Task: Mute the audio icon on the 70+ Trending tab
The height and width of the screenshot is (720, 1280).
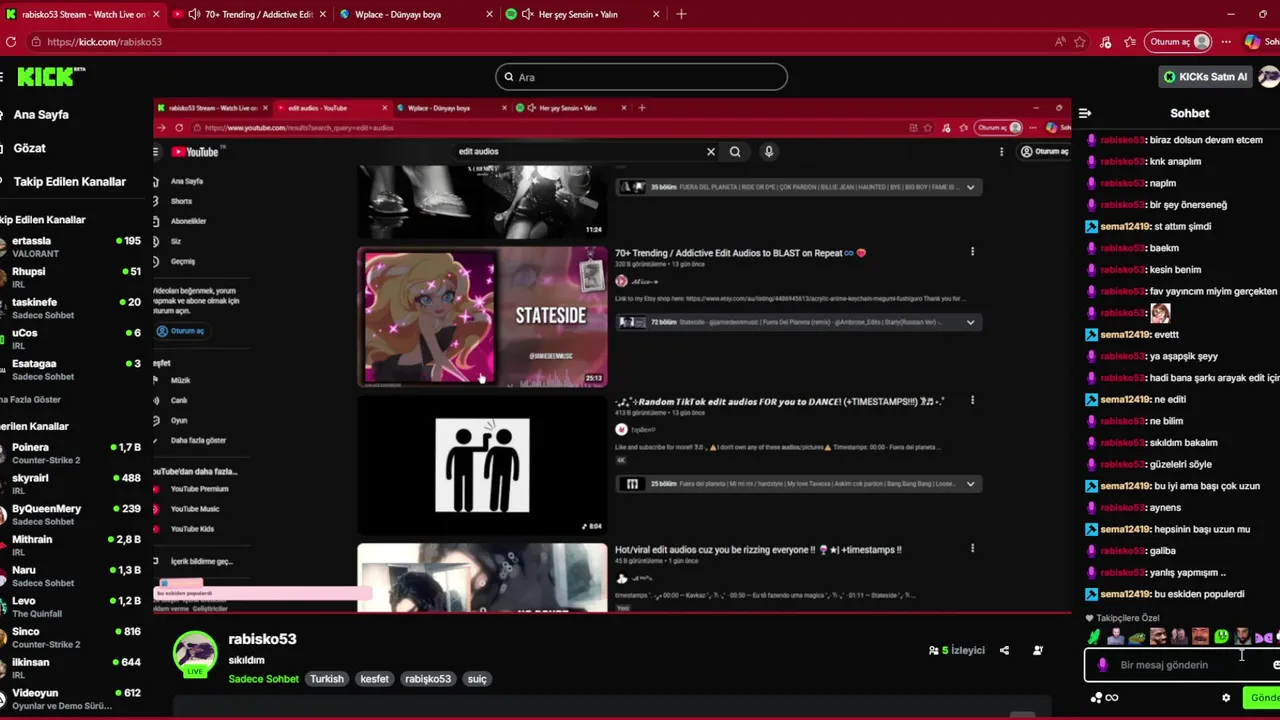Action: (194, 14)
